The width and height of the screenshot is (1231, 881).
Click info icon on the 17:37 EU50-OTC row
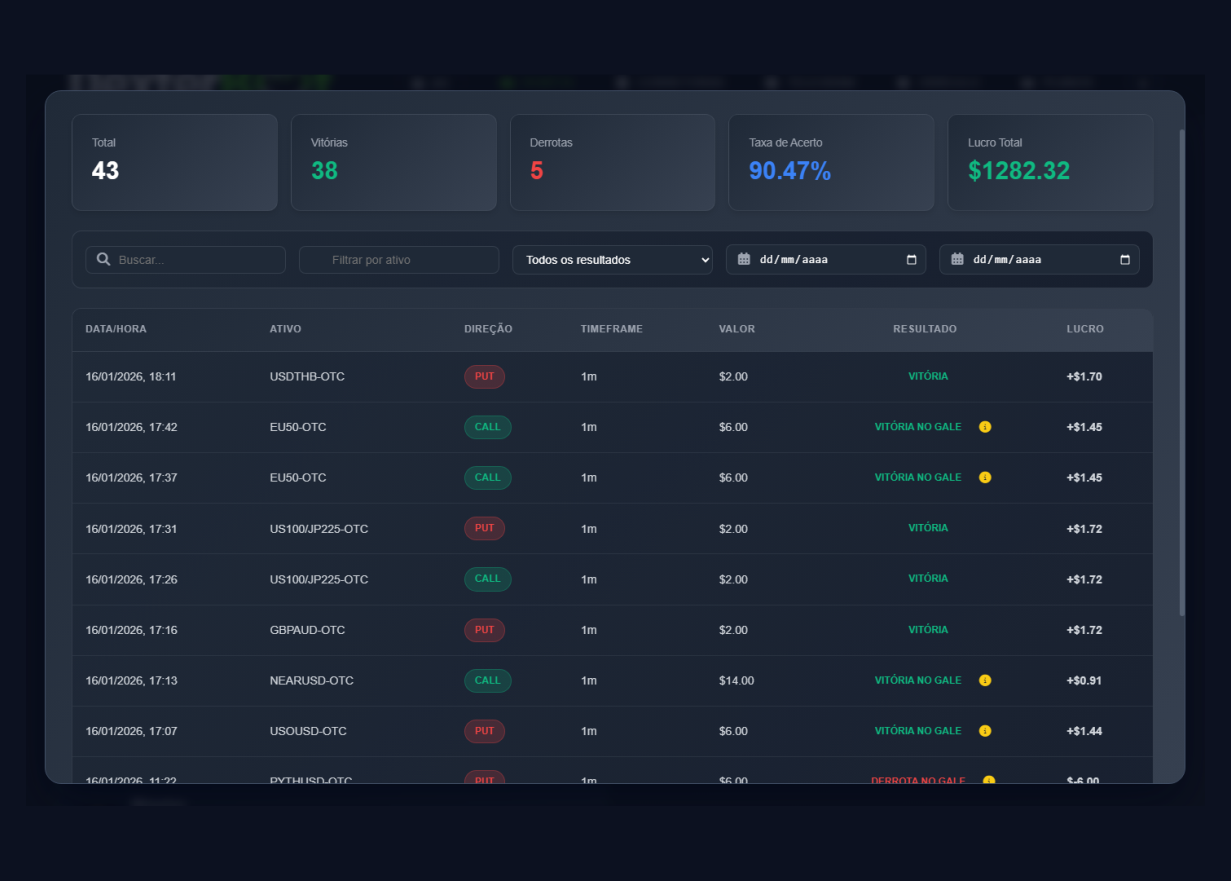(x=985, y=478)
